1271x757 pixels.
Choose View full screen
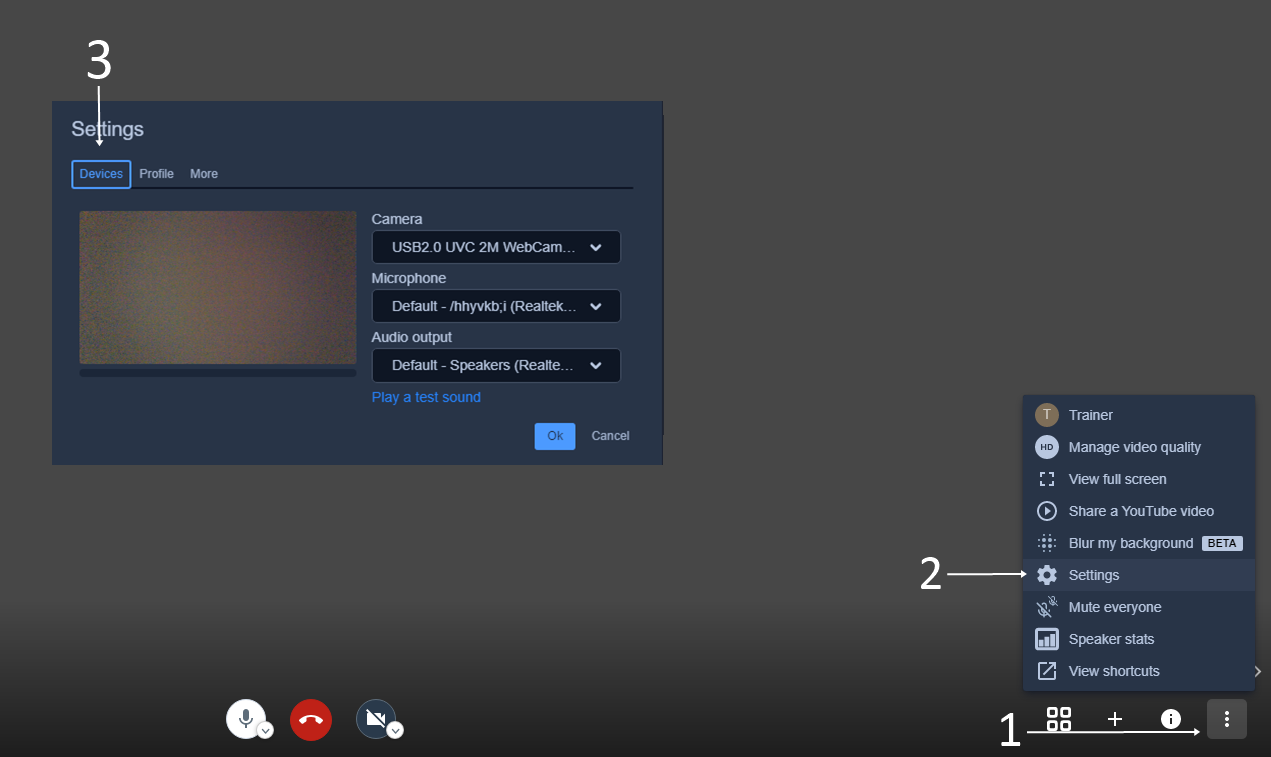pyautogui.click(x=1139, y=479)
